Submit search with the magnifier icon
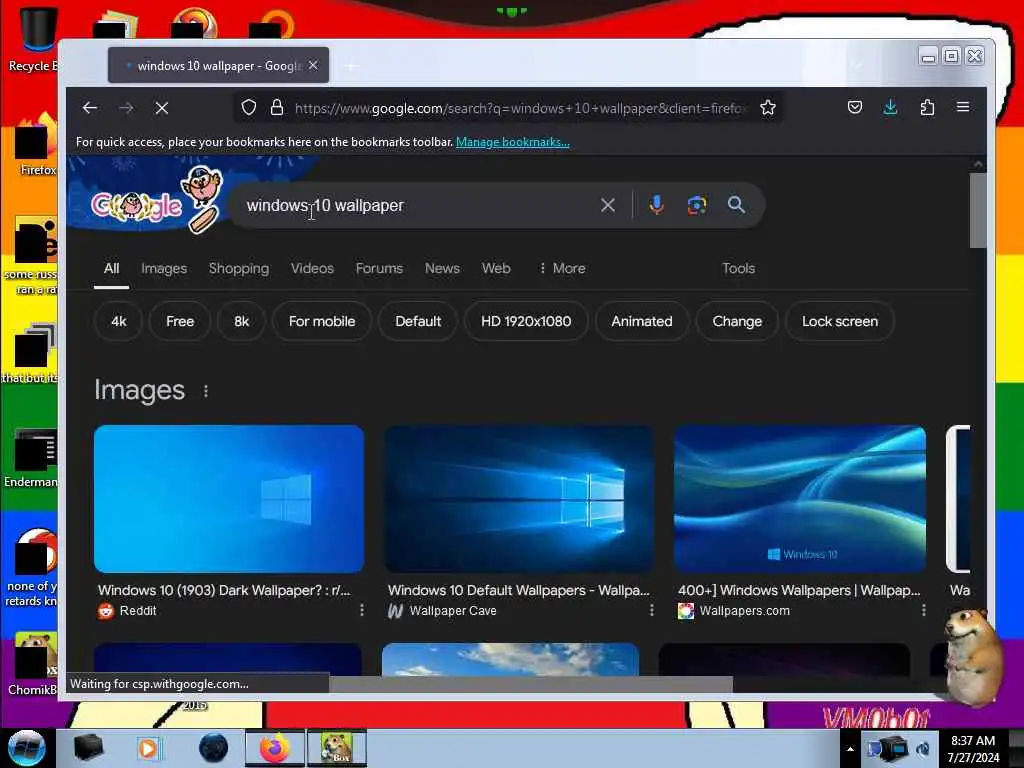Viewport: 1024px width, 768px height. click(x=736, y=205)
